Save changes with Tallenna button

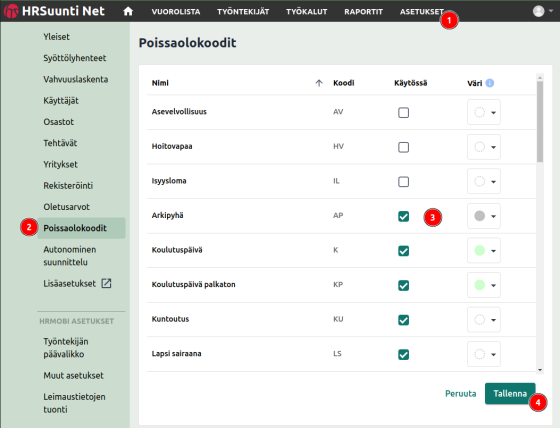[x=510, y=393]
